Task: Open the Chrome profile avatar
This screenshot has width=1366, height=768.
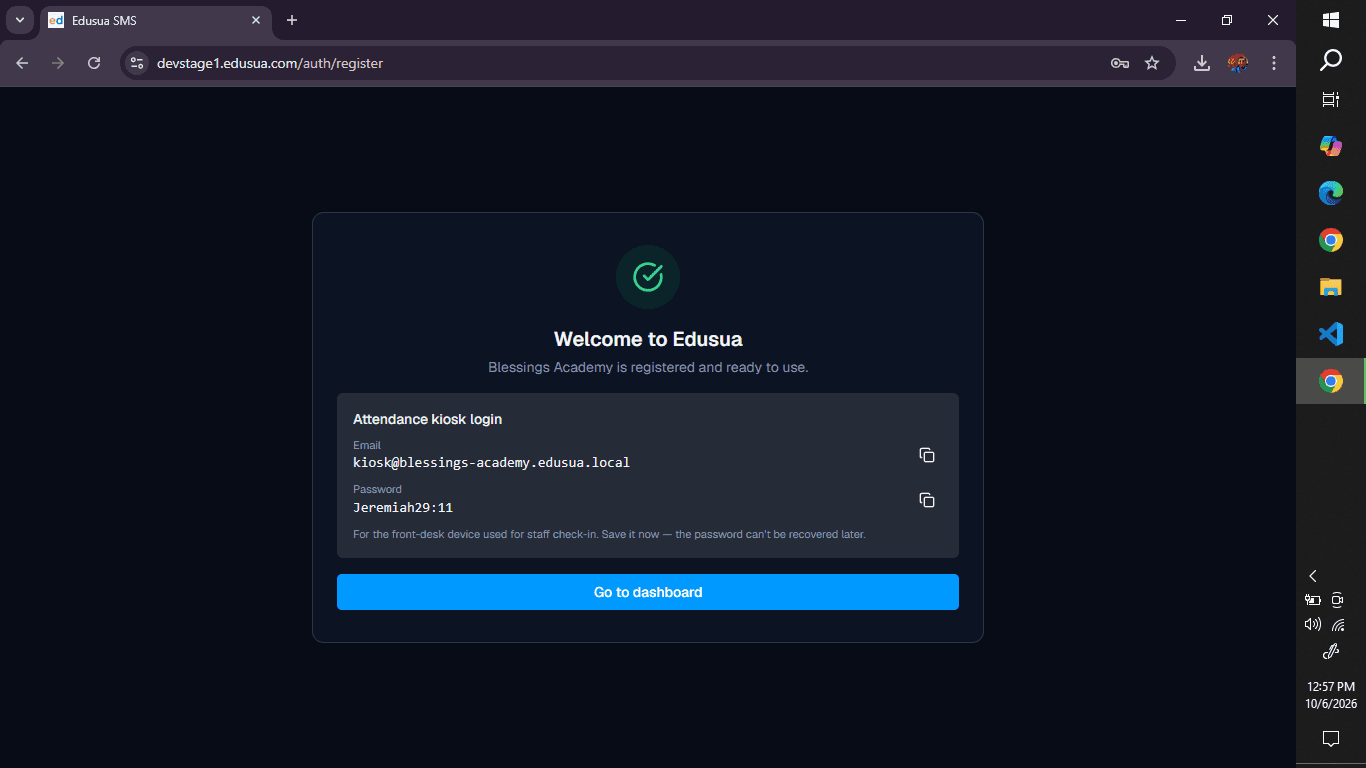Action: click(x=1238, y=63)
